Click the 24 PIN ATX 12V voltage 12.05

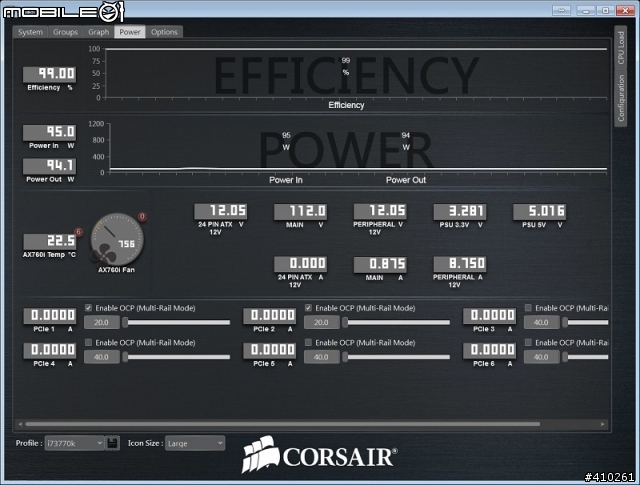[x=221, y=211]
